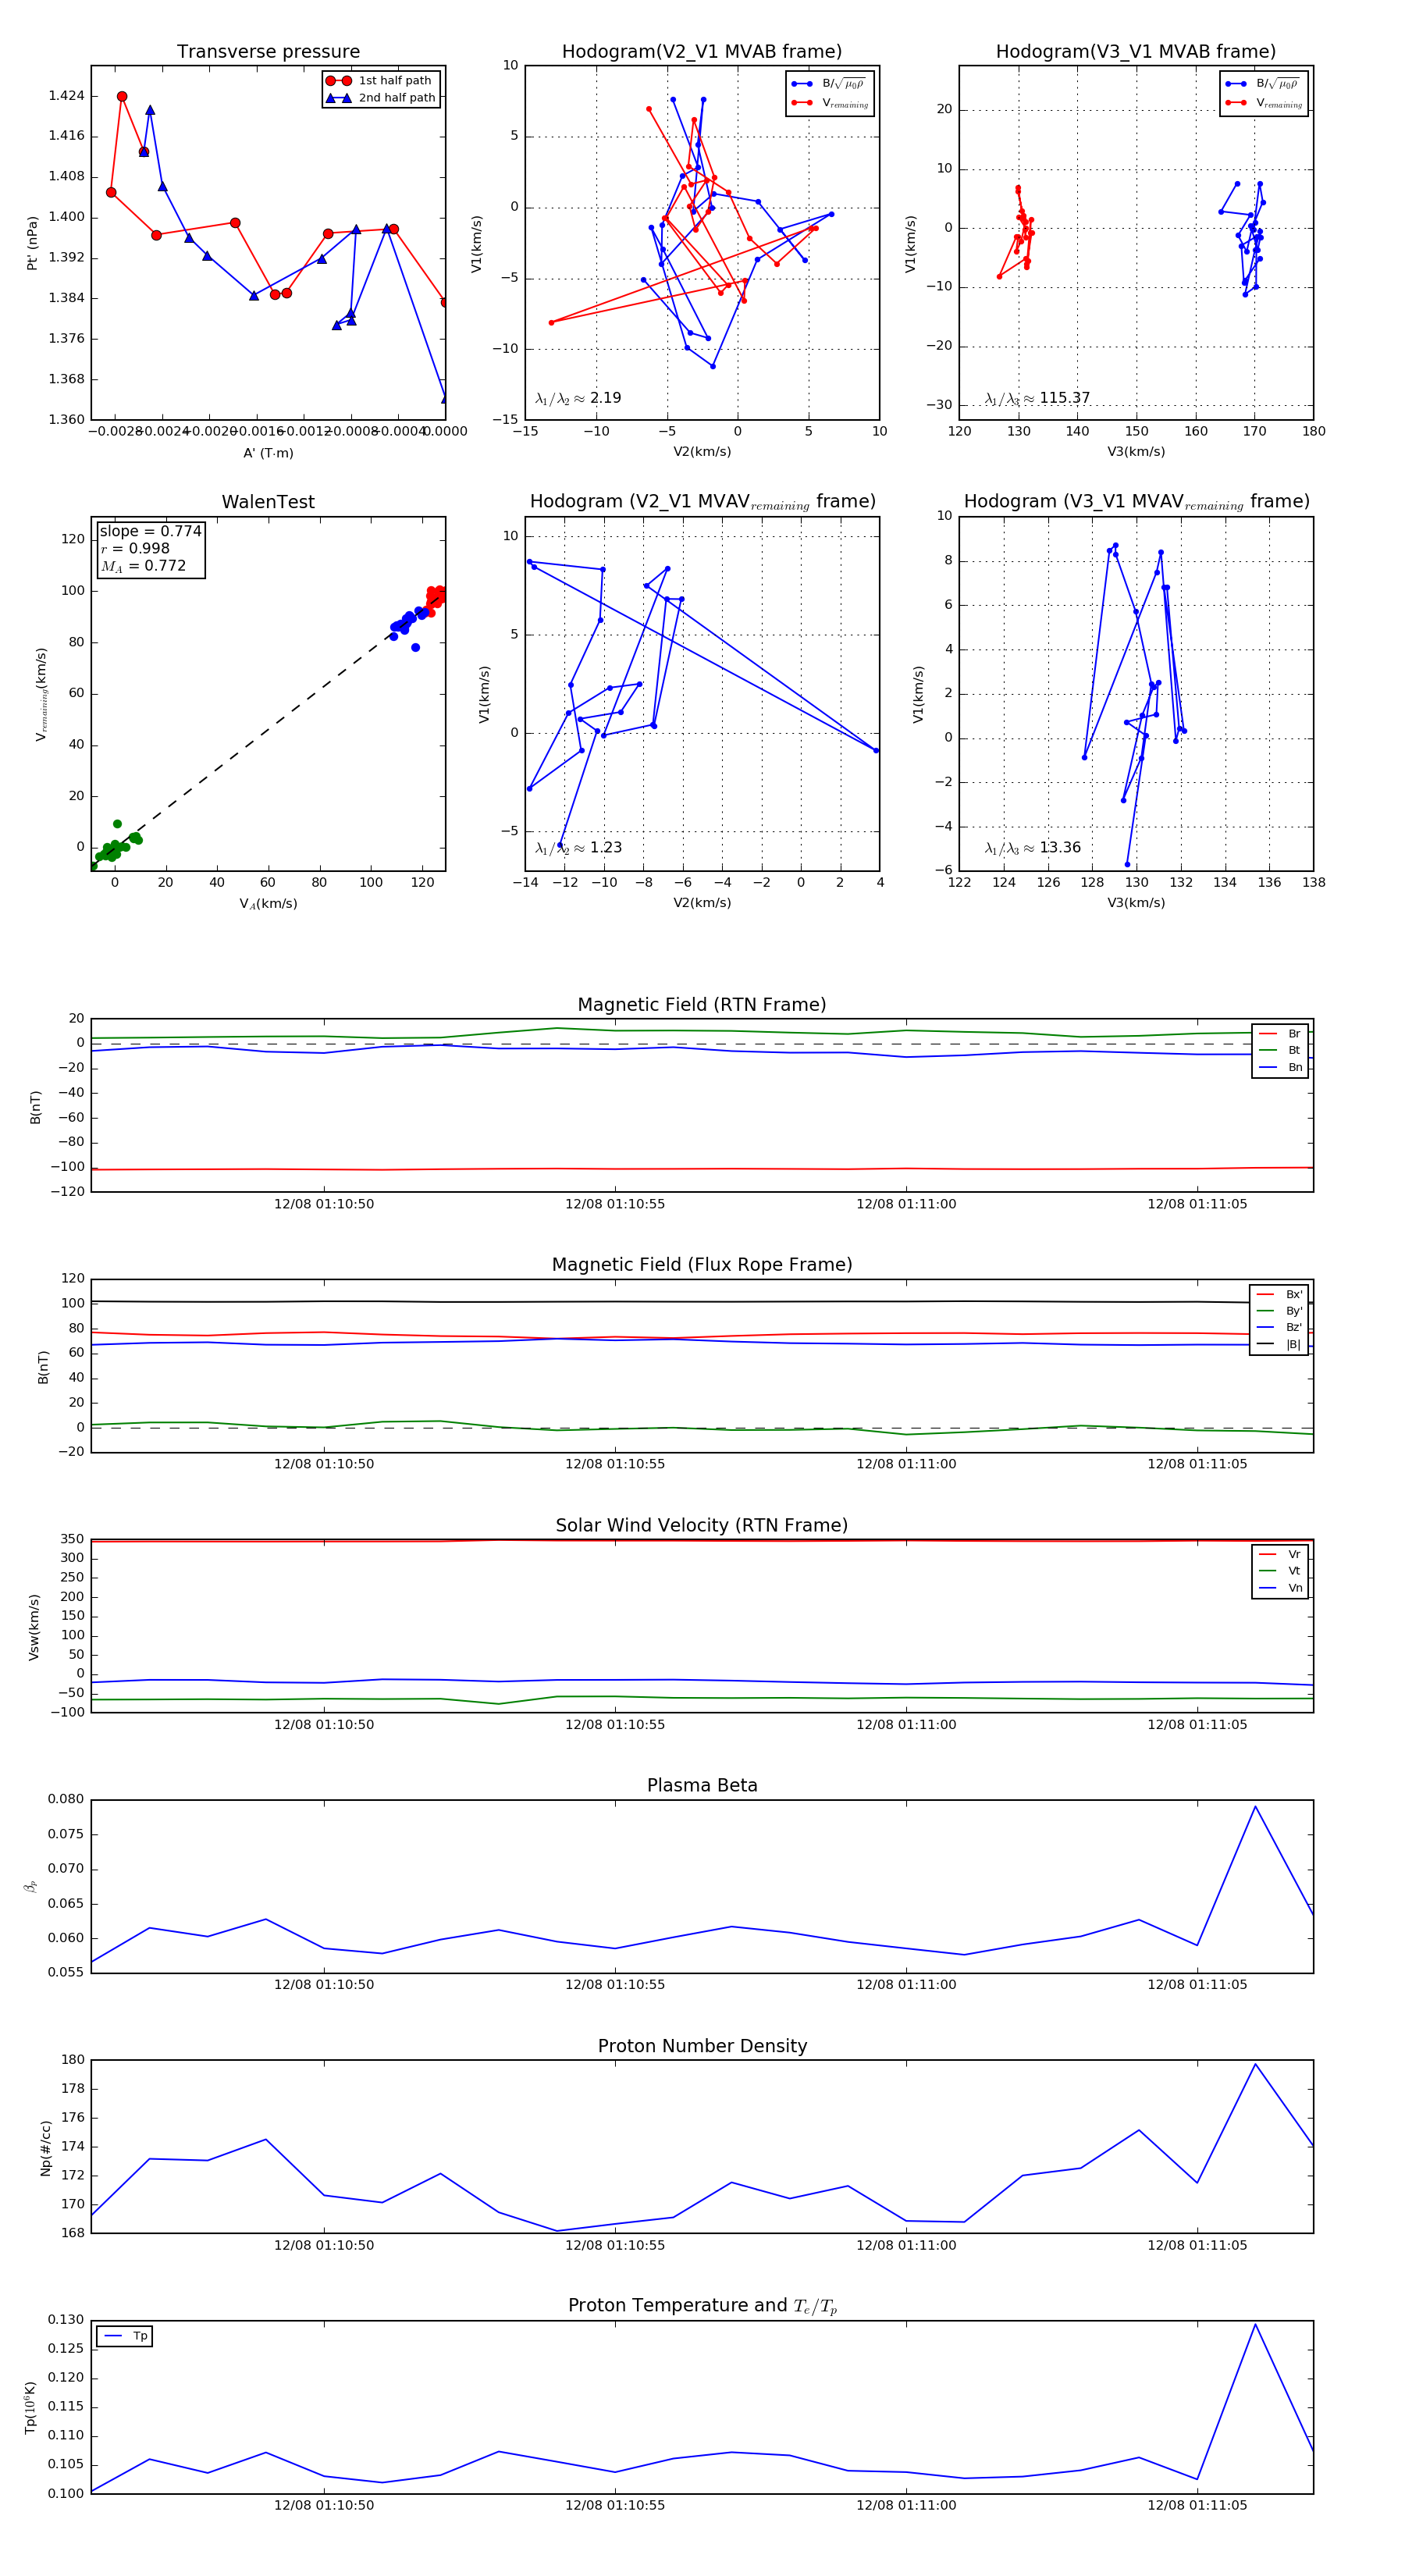Click 'Magnetic Field (RTN Frame)' title
1405x2576 pixels.
click(x=702, y=1005)
